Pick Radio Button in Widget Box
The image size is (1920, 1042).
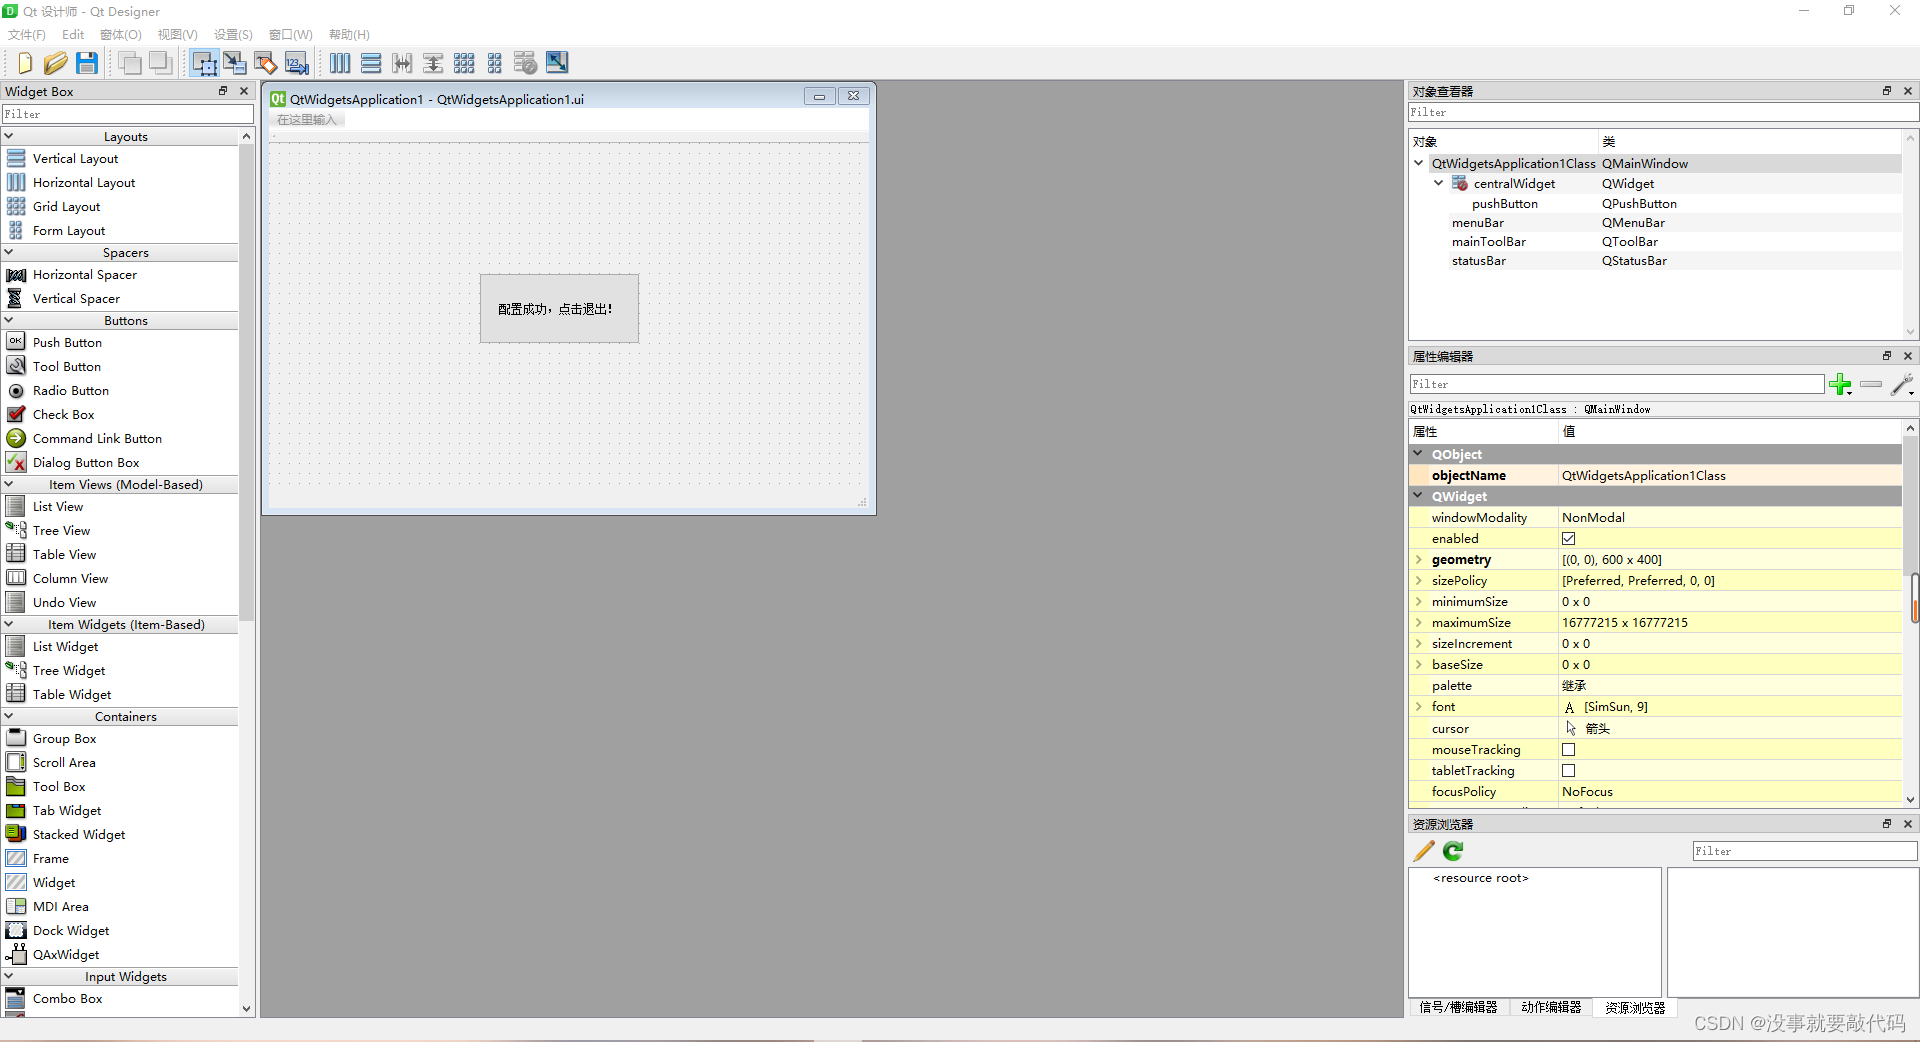pos(70,391)
